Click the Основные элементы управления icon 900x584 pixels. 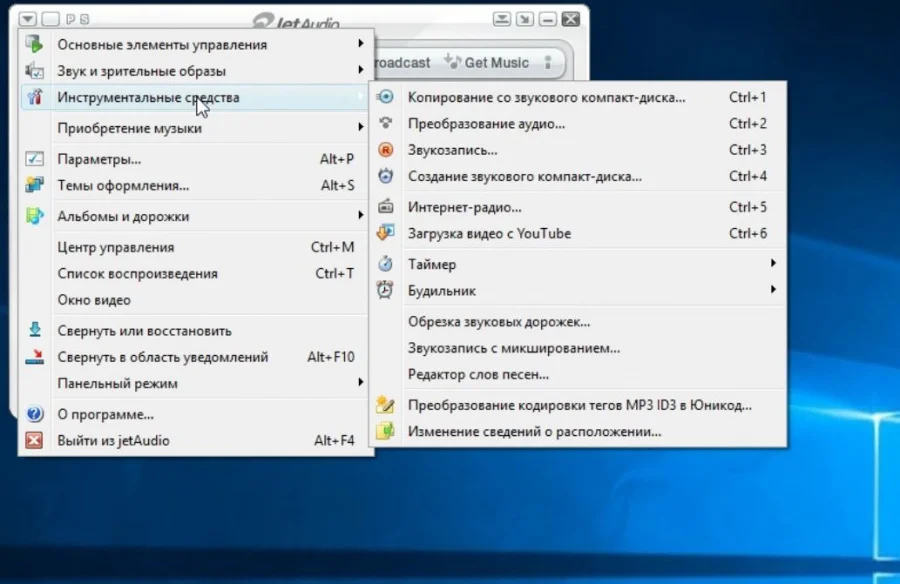[34, 44]
